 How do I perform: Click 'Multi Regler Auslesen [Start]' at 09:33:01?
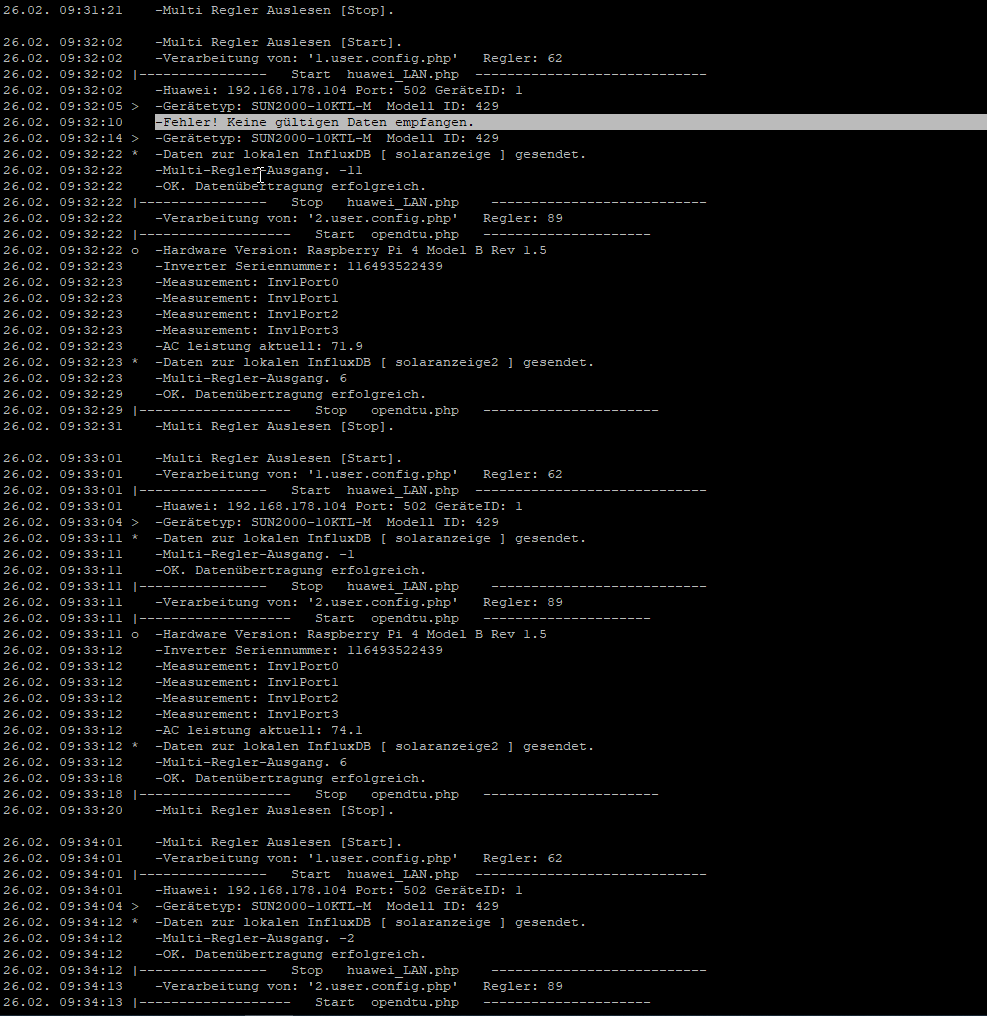point(279,458)
